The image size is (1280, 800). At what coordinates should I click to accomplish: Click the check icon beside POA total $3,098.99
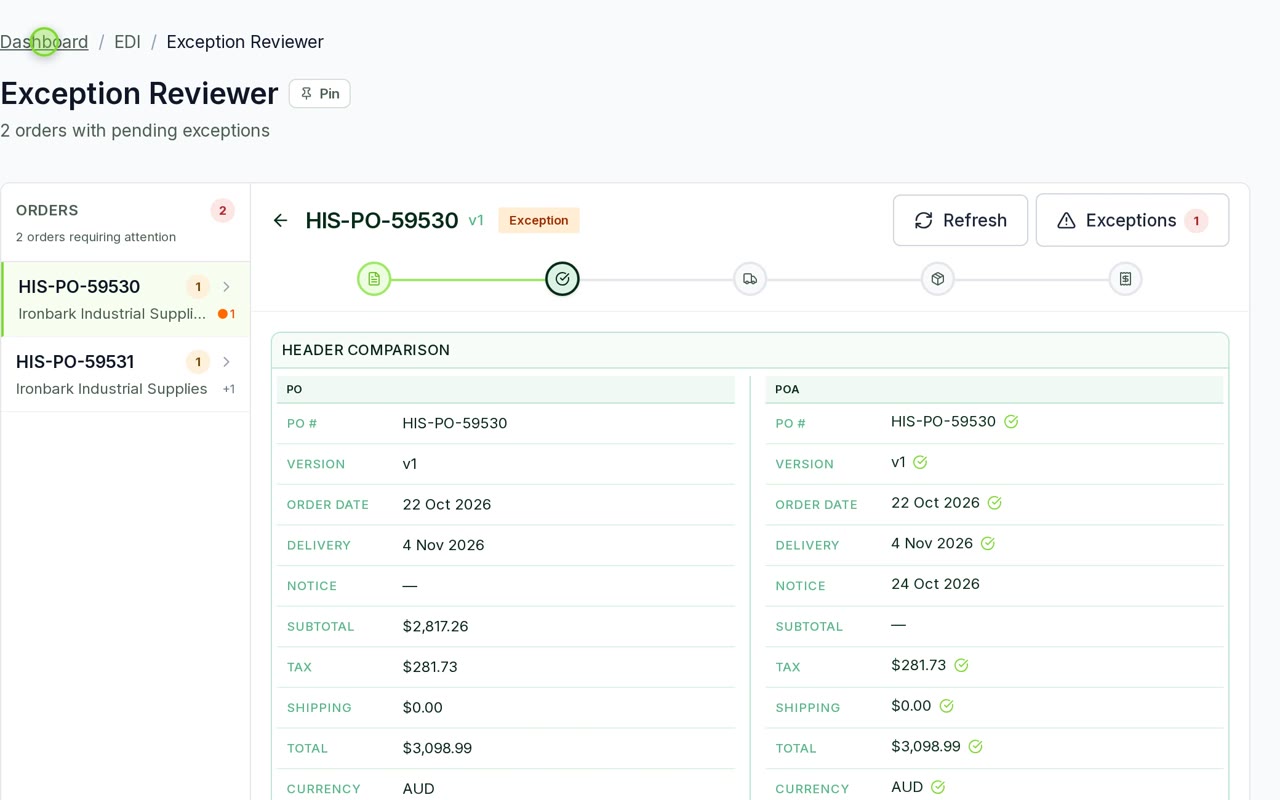point(975,747)
